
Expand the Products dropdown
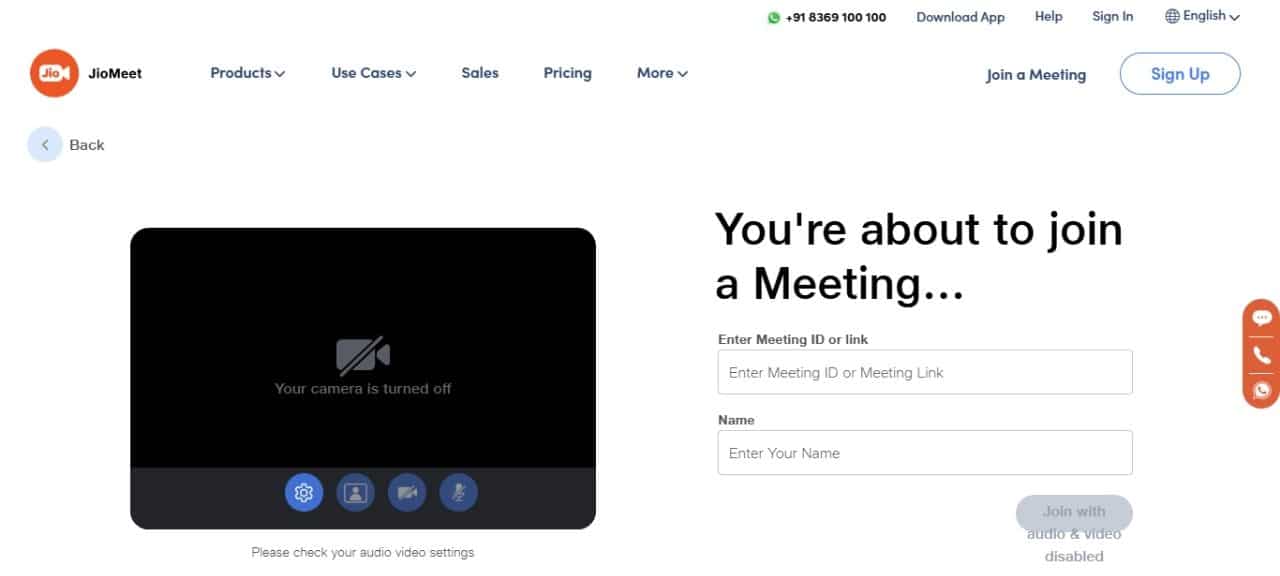[247, 73]
